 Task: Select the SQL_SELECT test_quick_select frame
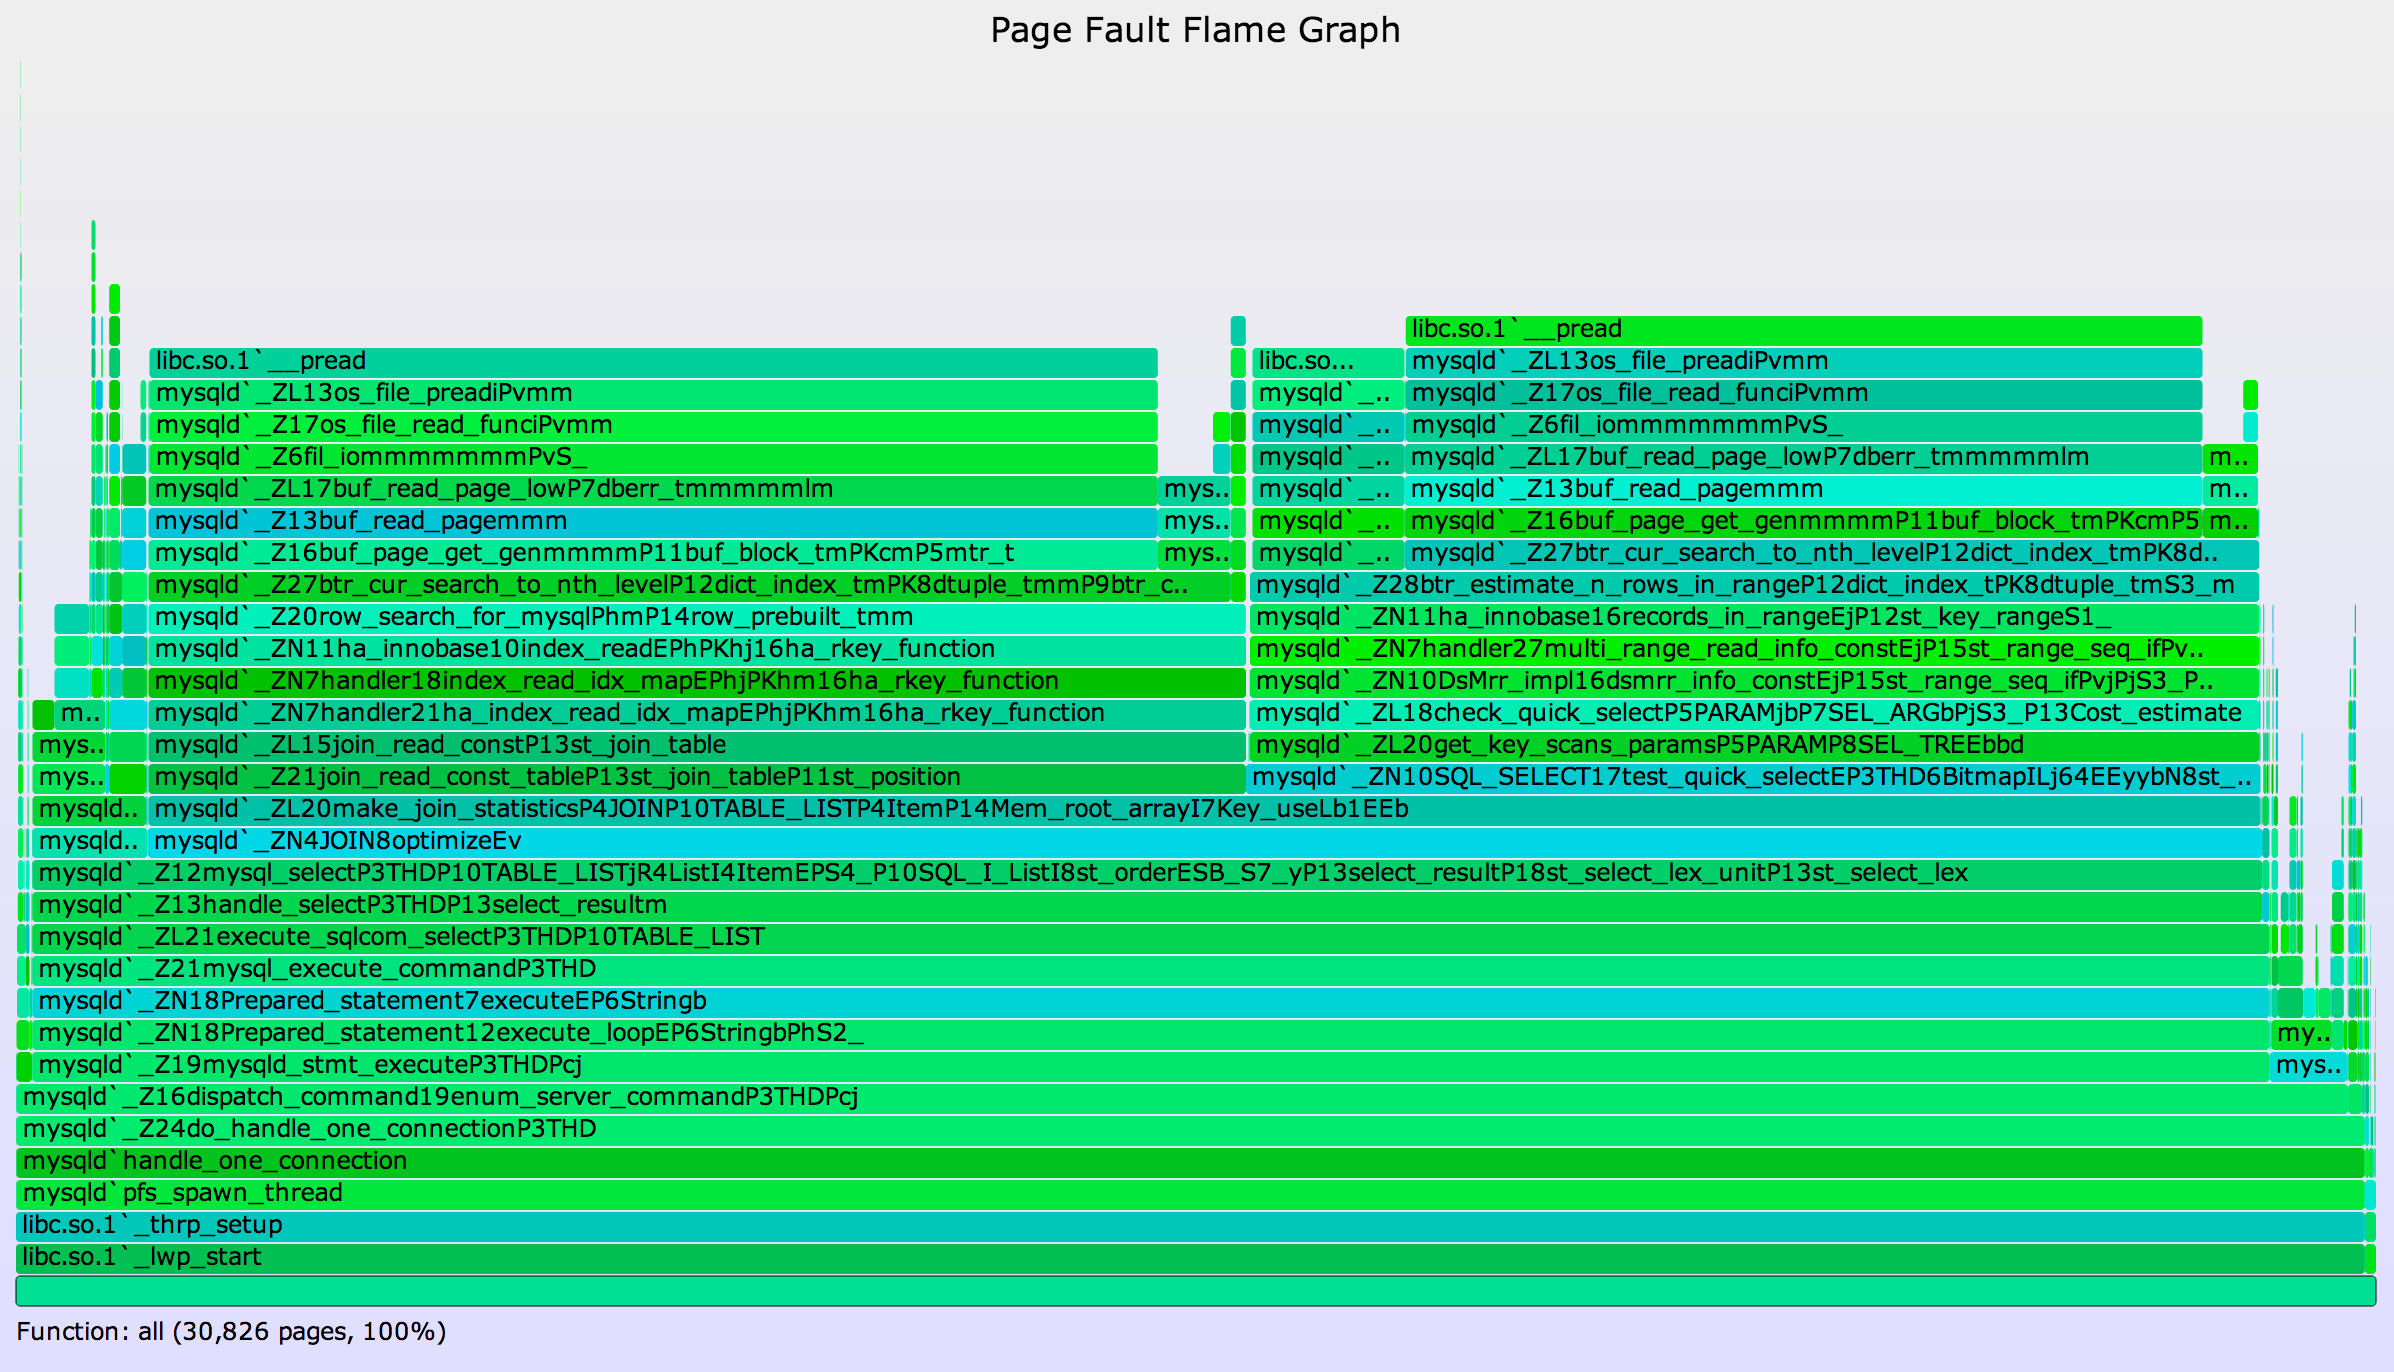[1752, 777]
